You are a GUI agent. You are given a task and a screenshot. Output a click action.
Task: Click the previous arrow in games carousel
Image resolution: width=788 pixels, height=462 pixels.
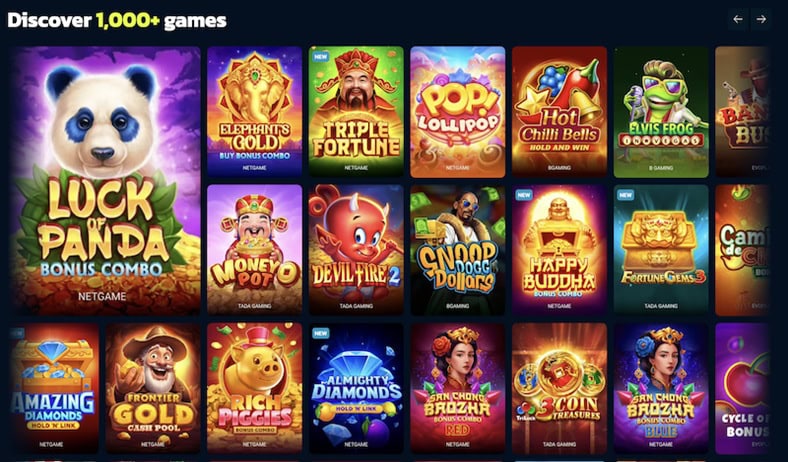(x=738, y=20)
